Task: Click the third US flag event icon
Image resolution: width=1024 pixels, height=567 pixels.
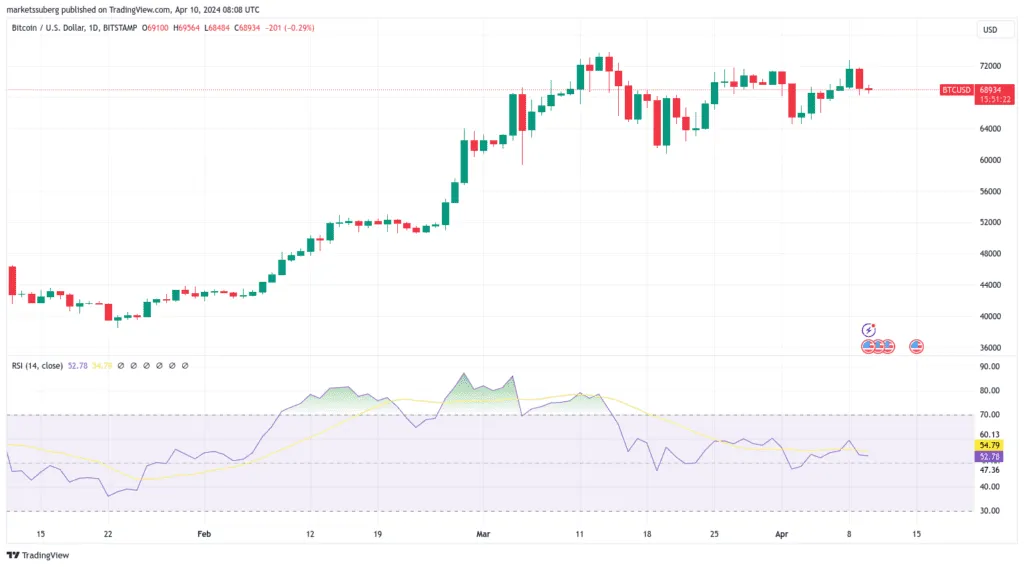Action: tap(887, 347)
